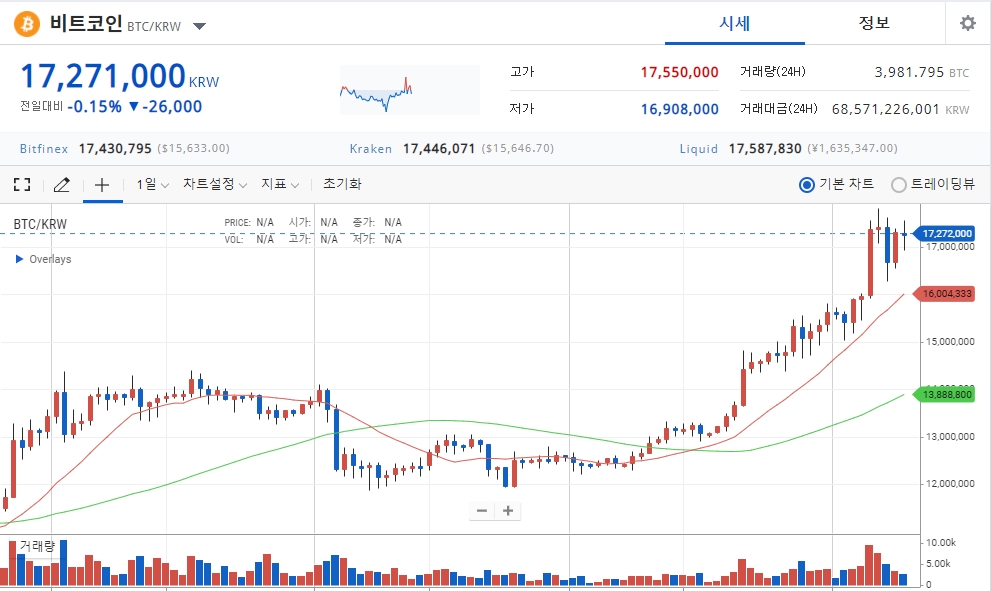Open the 1일 interval dropdown
Screen dimensions: 991x591
tap(152, 184)
